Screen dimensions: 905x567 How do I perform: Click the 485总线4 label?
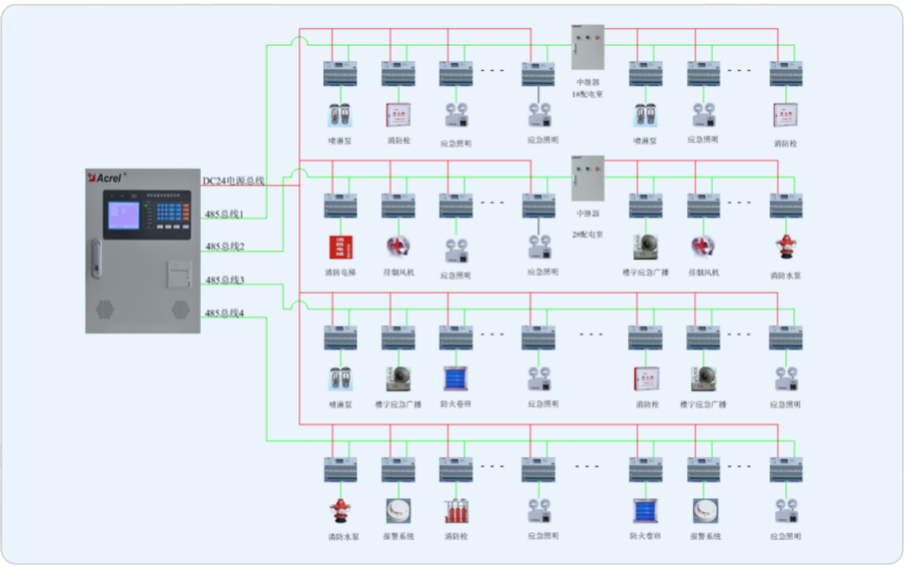[x=224, y=313]
